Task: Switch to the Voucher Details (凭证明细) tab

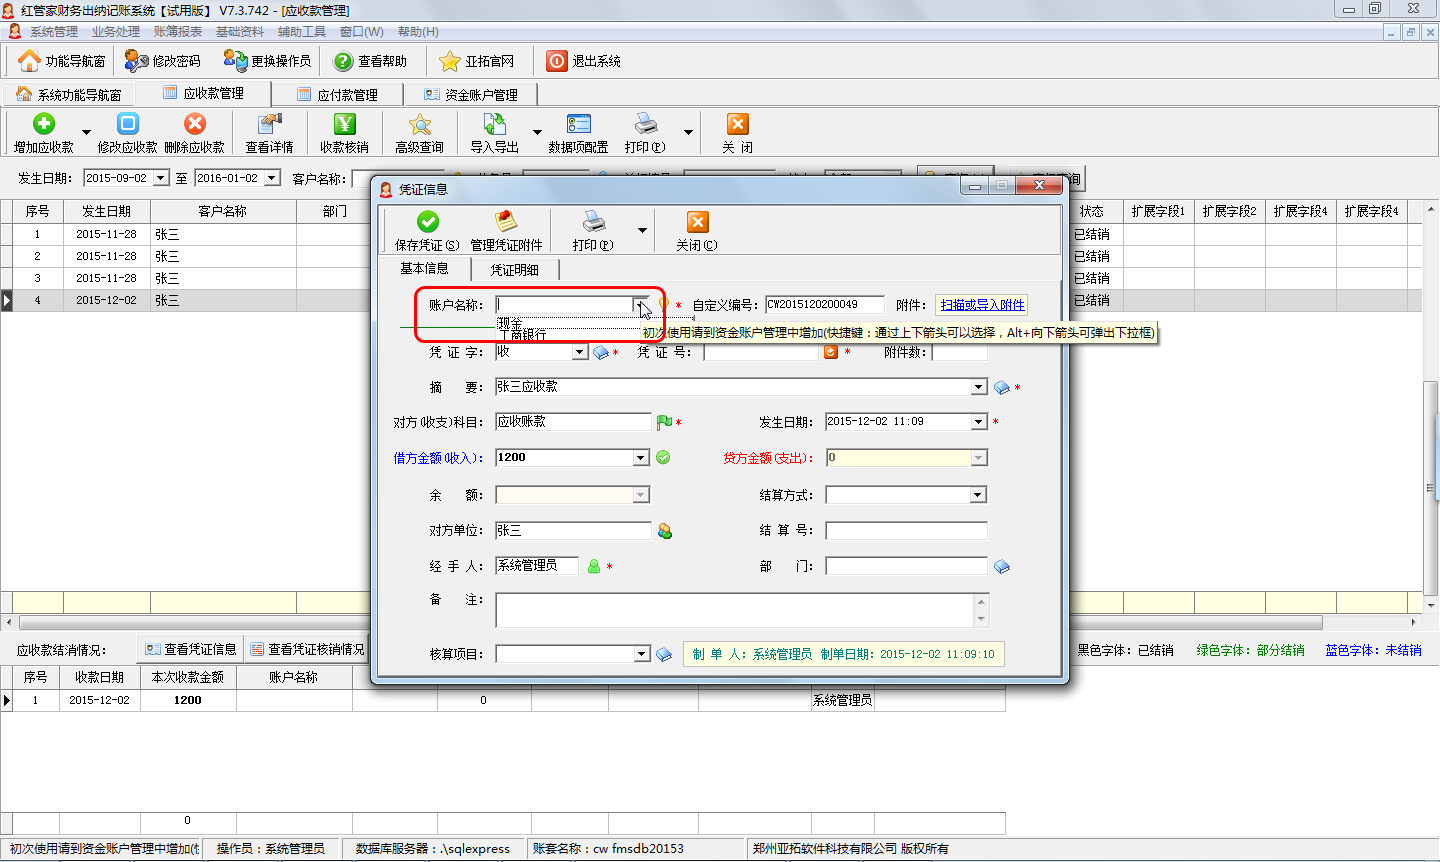Action: [514, 270]
